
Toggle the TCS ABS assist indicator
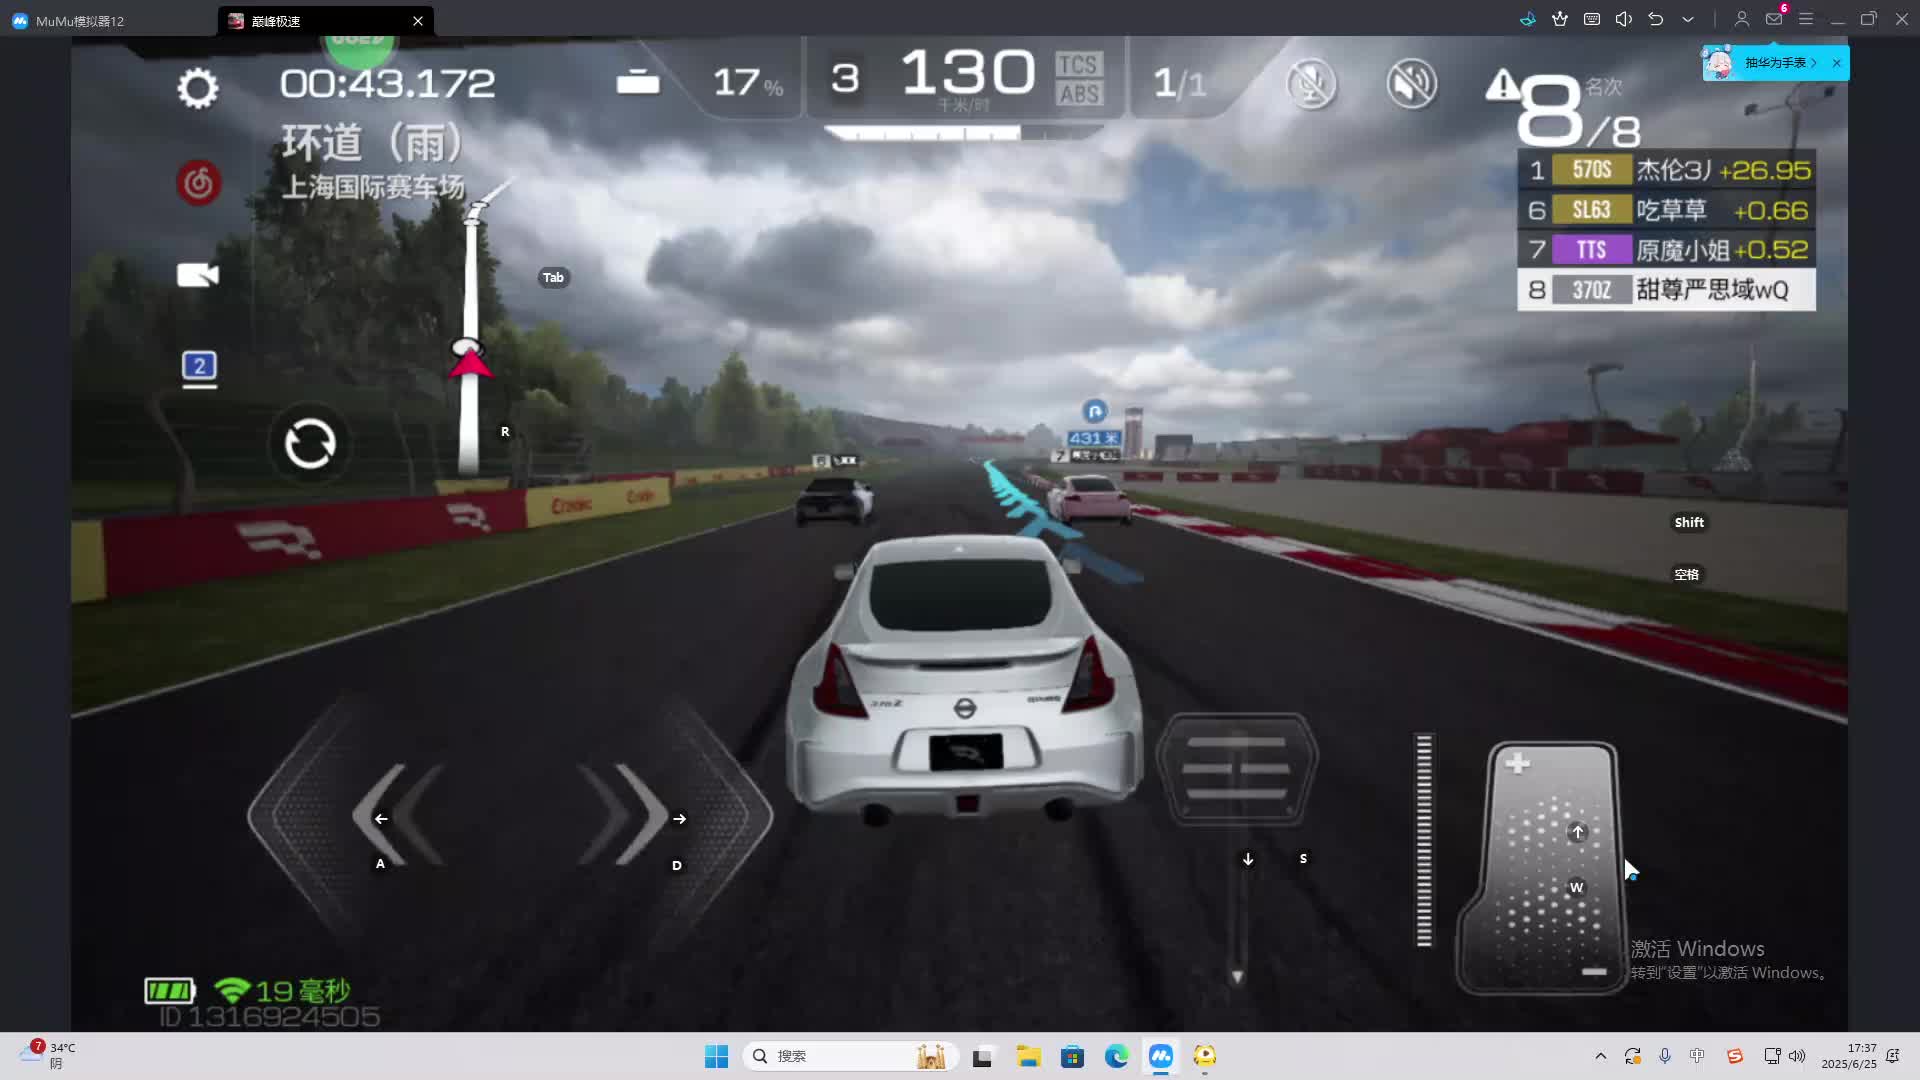tap(1078, 79)
